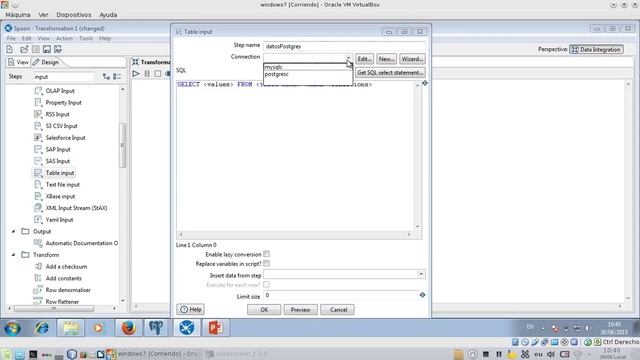
Task: Click the save as icon in Spoon toolbar
Action: [x=58, y=49]
